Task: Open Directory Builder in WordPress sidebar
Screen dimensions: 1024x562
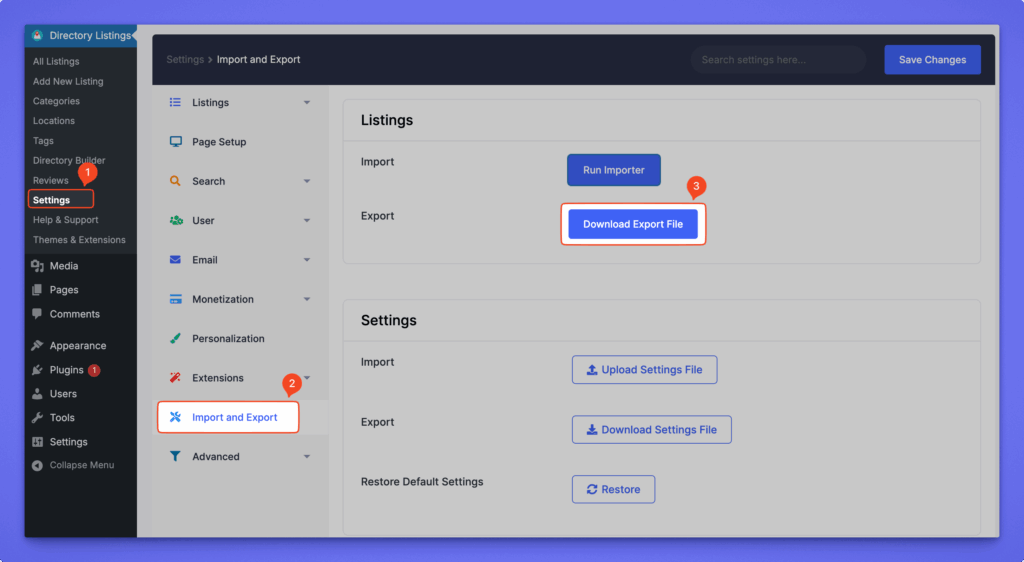Action: pos(69,160)
